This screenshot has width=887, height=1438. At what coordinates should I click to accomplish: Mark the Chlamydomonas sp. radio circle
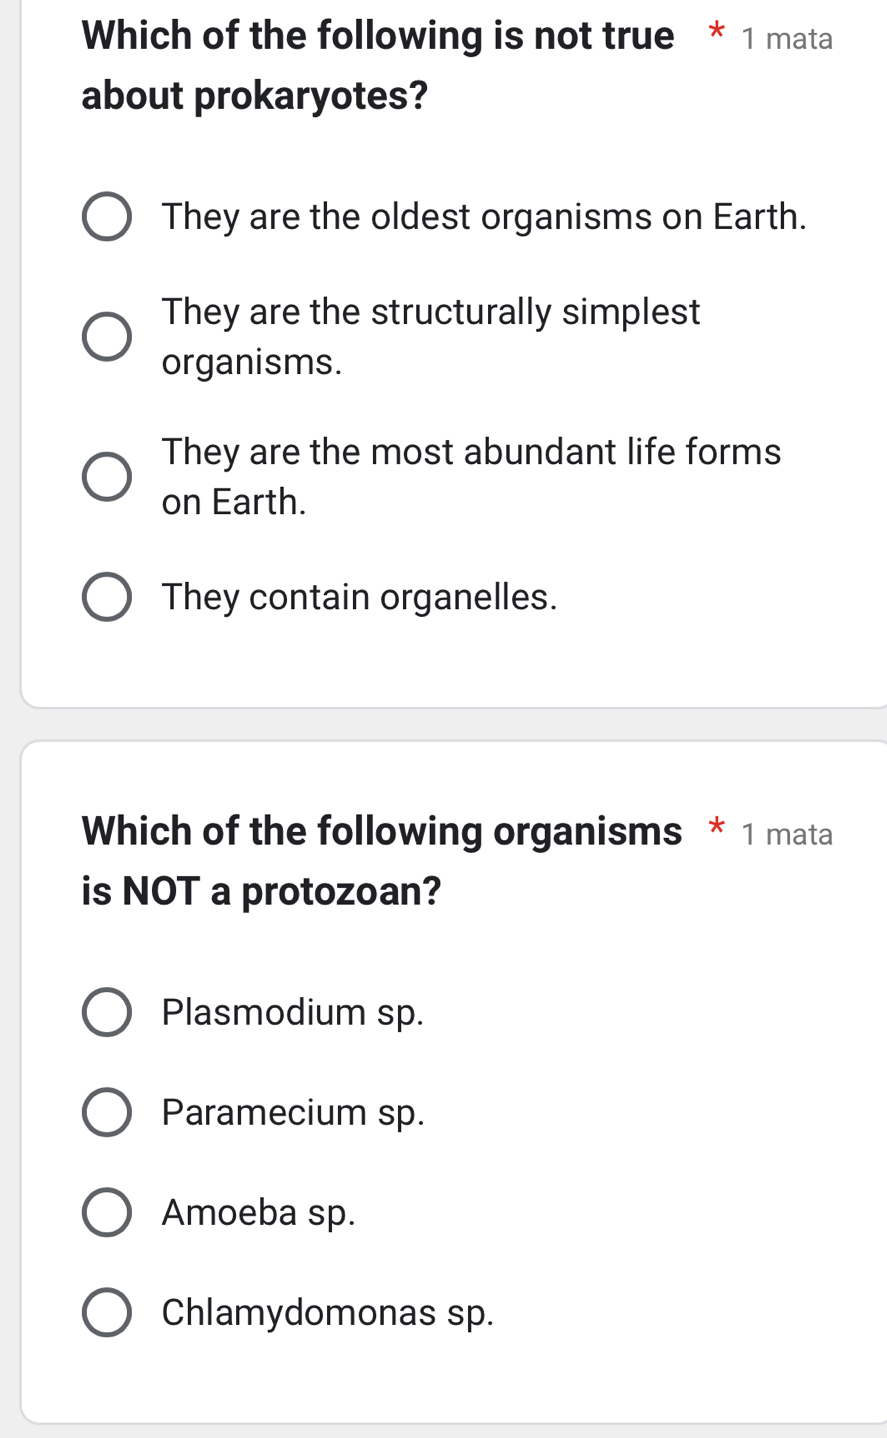pos(106,1313)
